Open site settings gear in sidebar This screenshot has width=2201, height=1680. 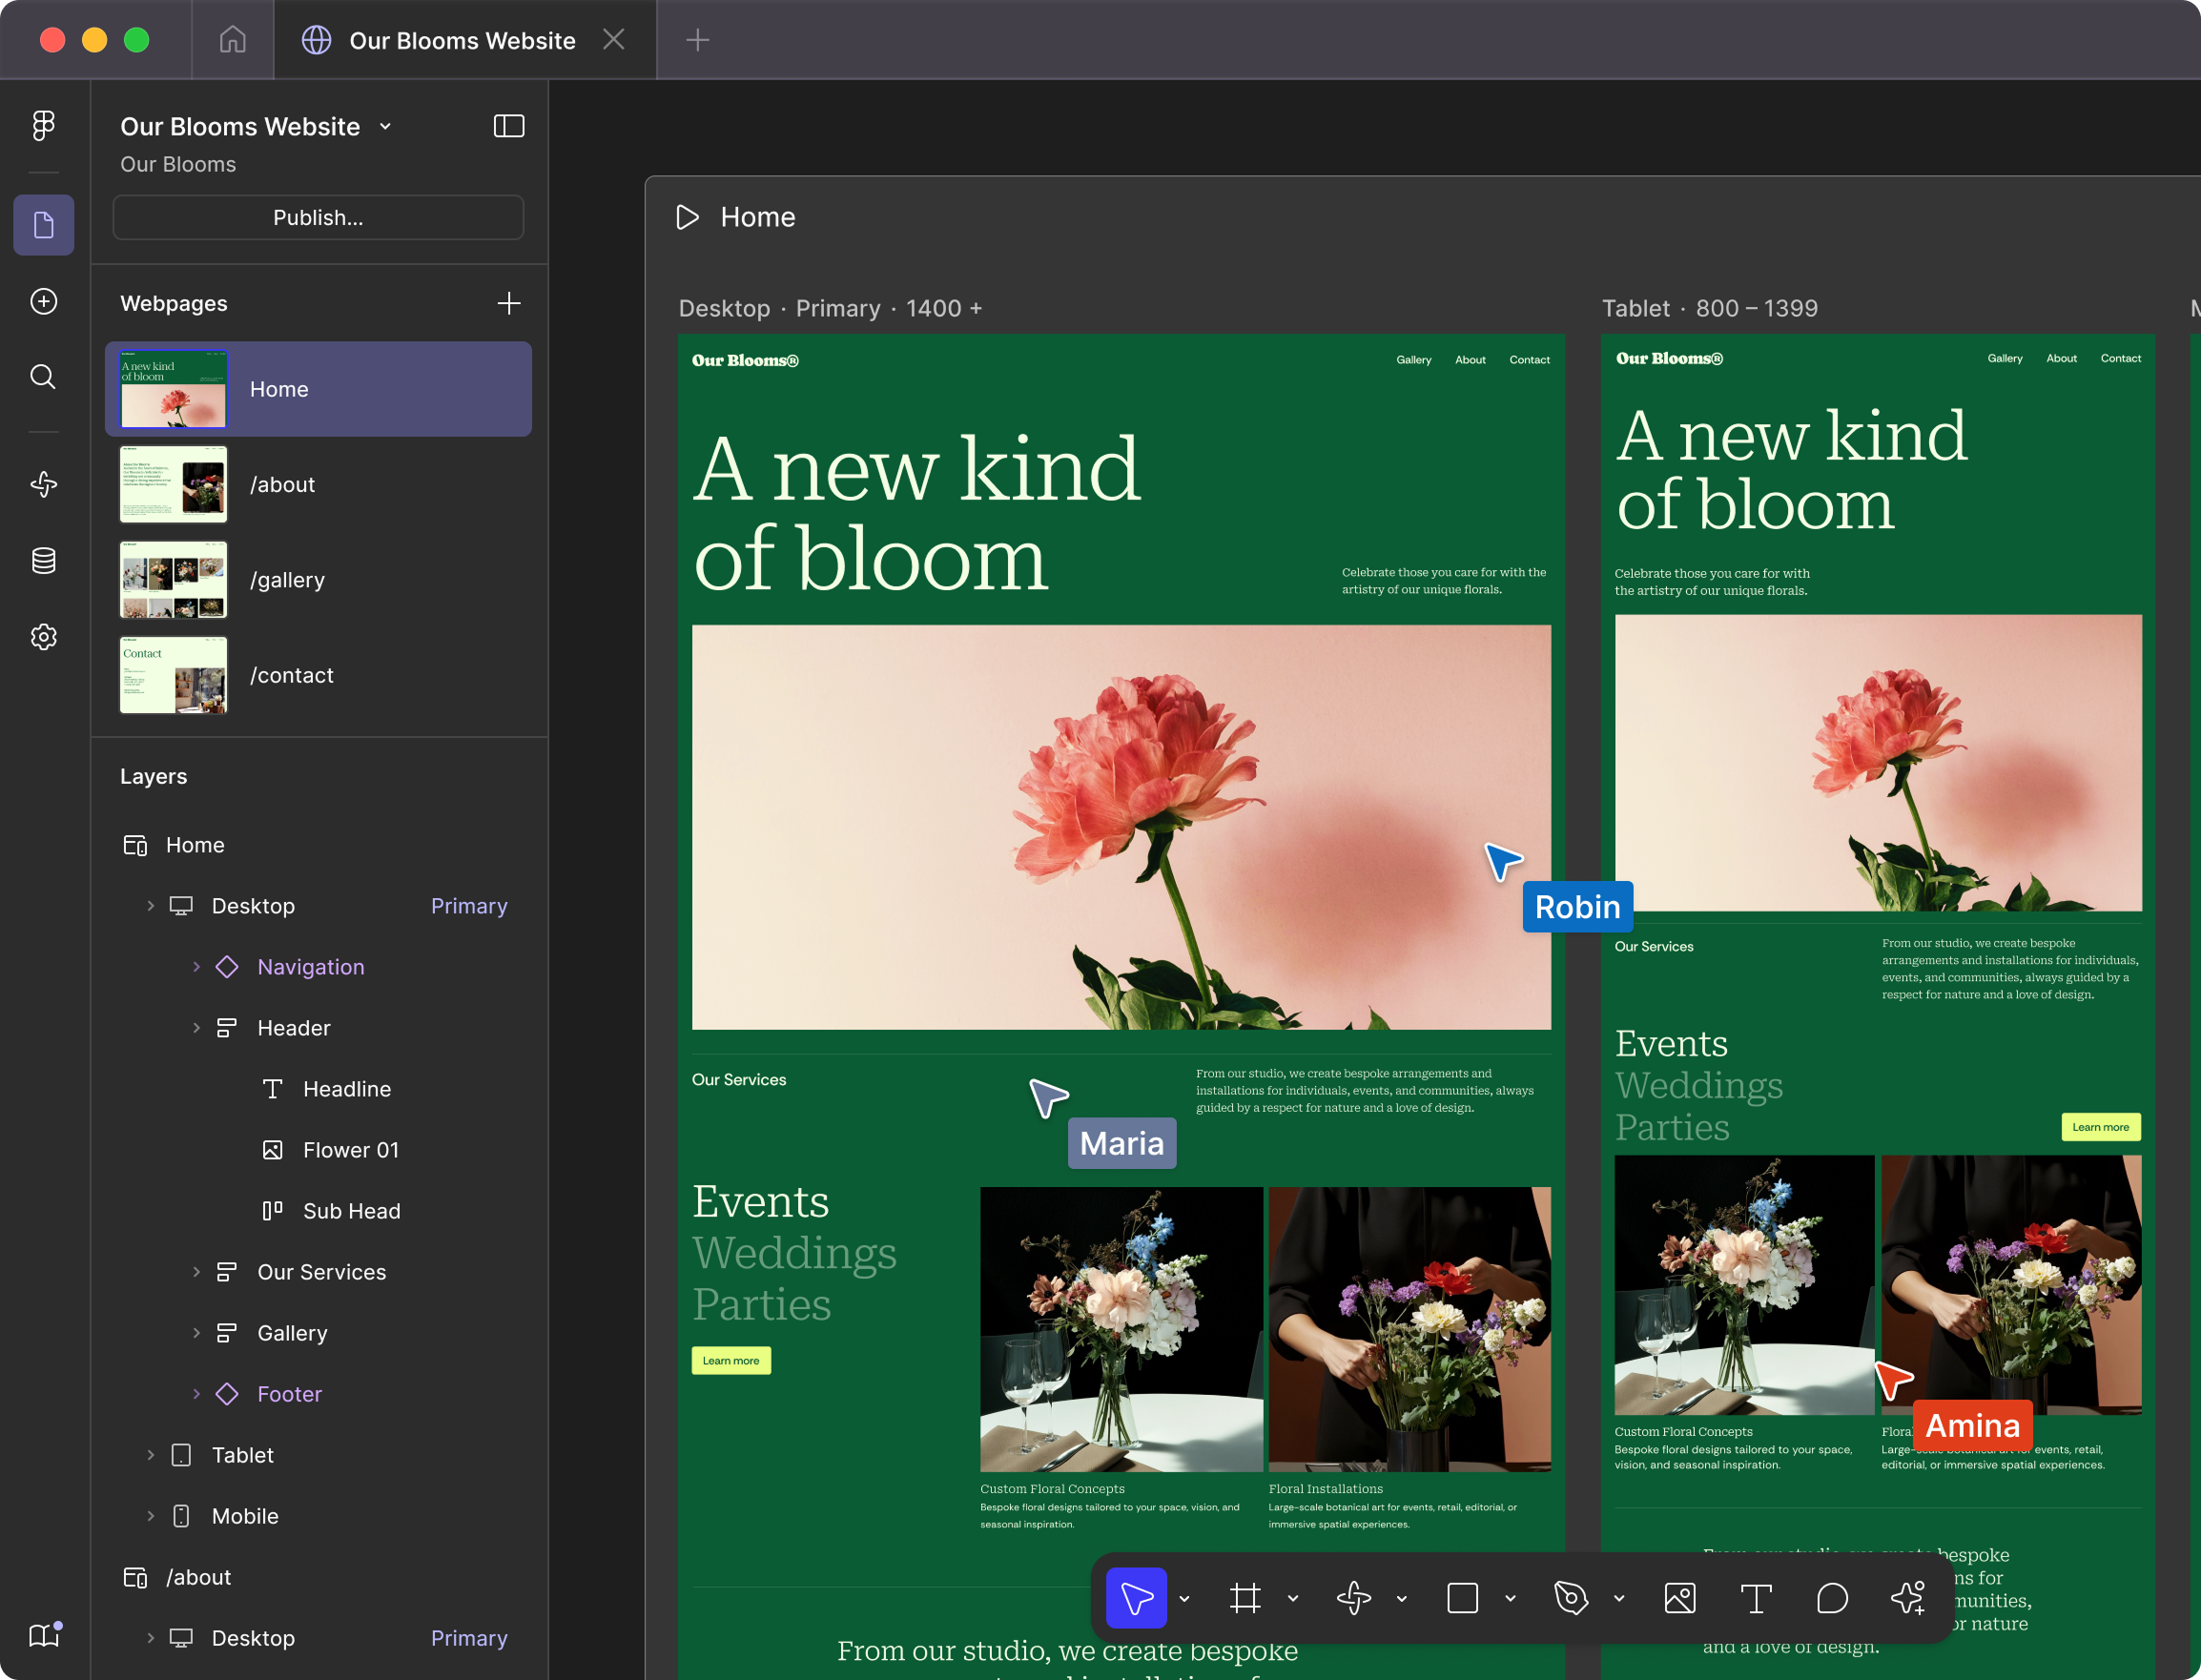coord(43,637)
